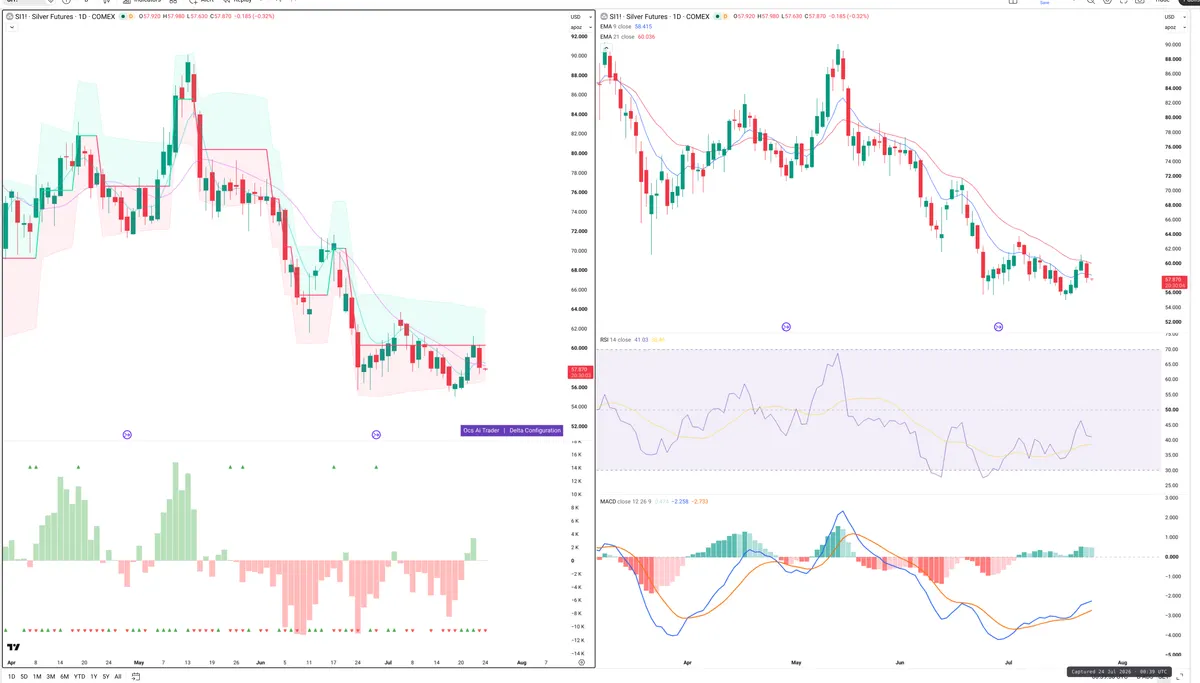
Task: Click the left chart's late-April purple event marker
Action: pos(127,434)
